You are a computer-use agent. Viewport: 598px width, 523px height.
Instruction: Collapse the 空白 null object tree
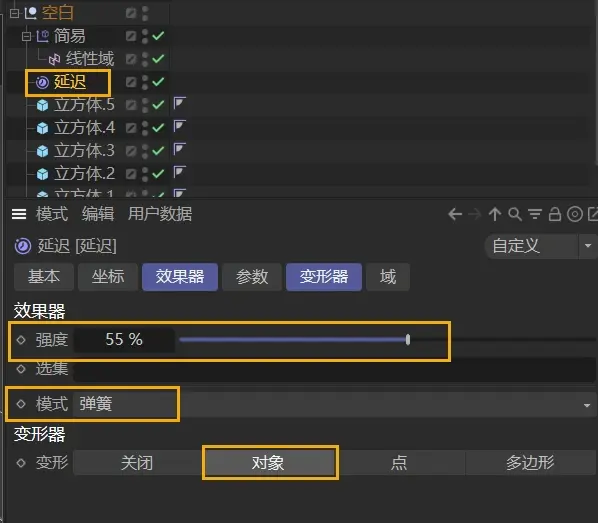pyautogui.click(x=14, y=13)
